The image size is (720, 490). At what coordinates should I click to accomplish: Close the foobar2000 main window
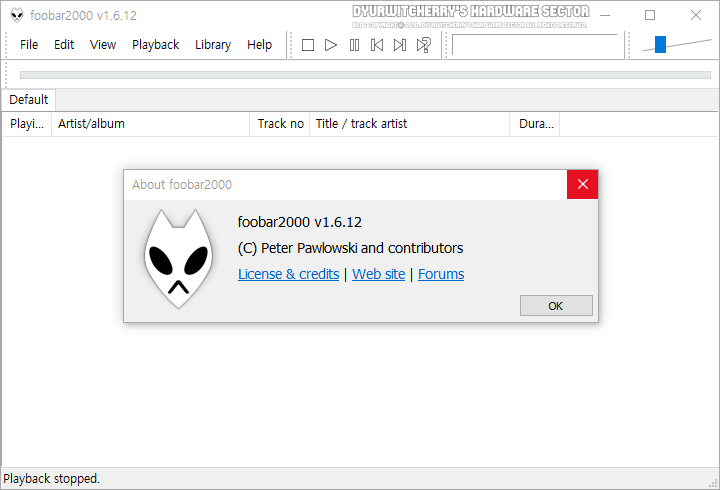click(696, 15)
